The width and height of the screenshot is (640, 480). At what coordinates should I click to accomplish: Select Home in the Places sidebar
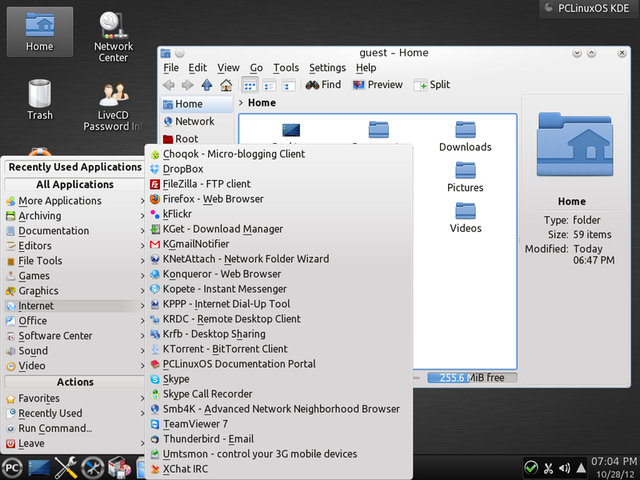197,104
